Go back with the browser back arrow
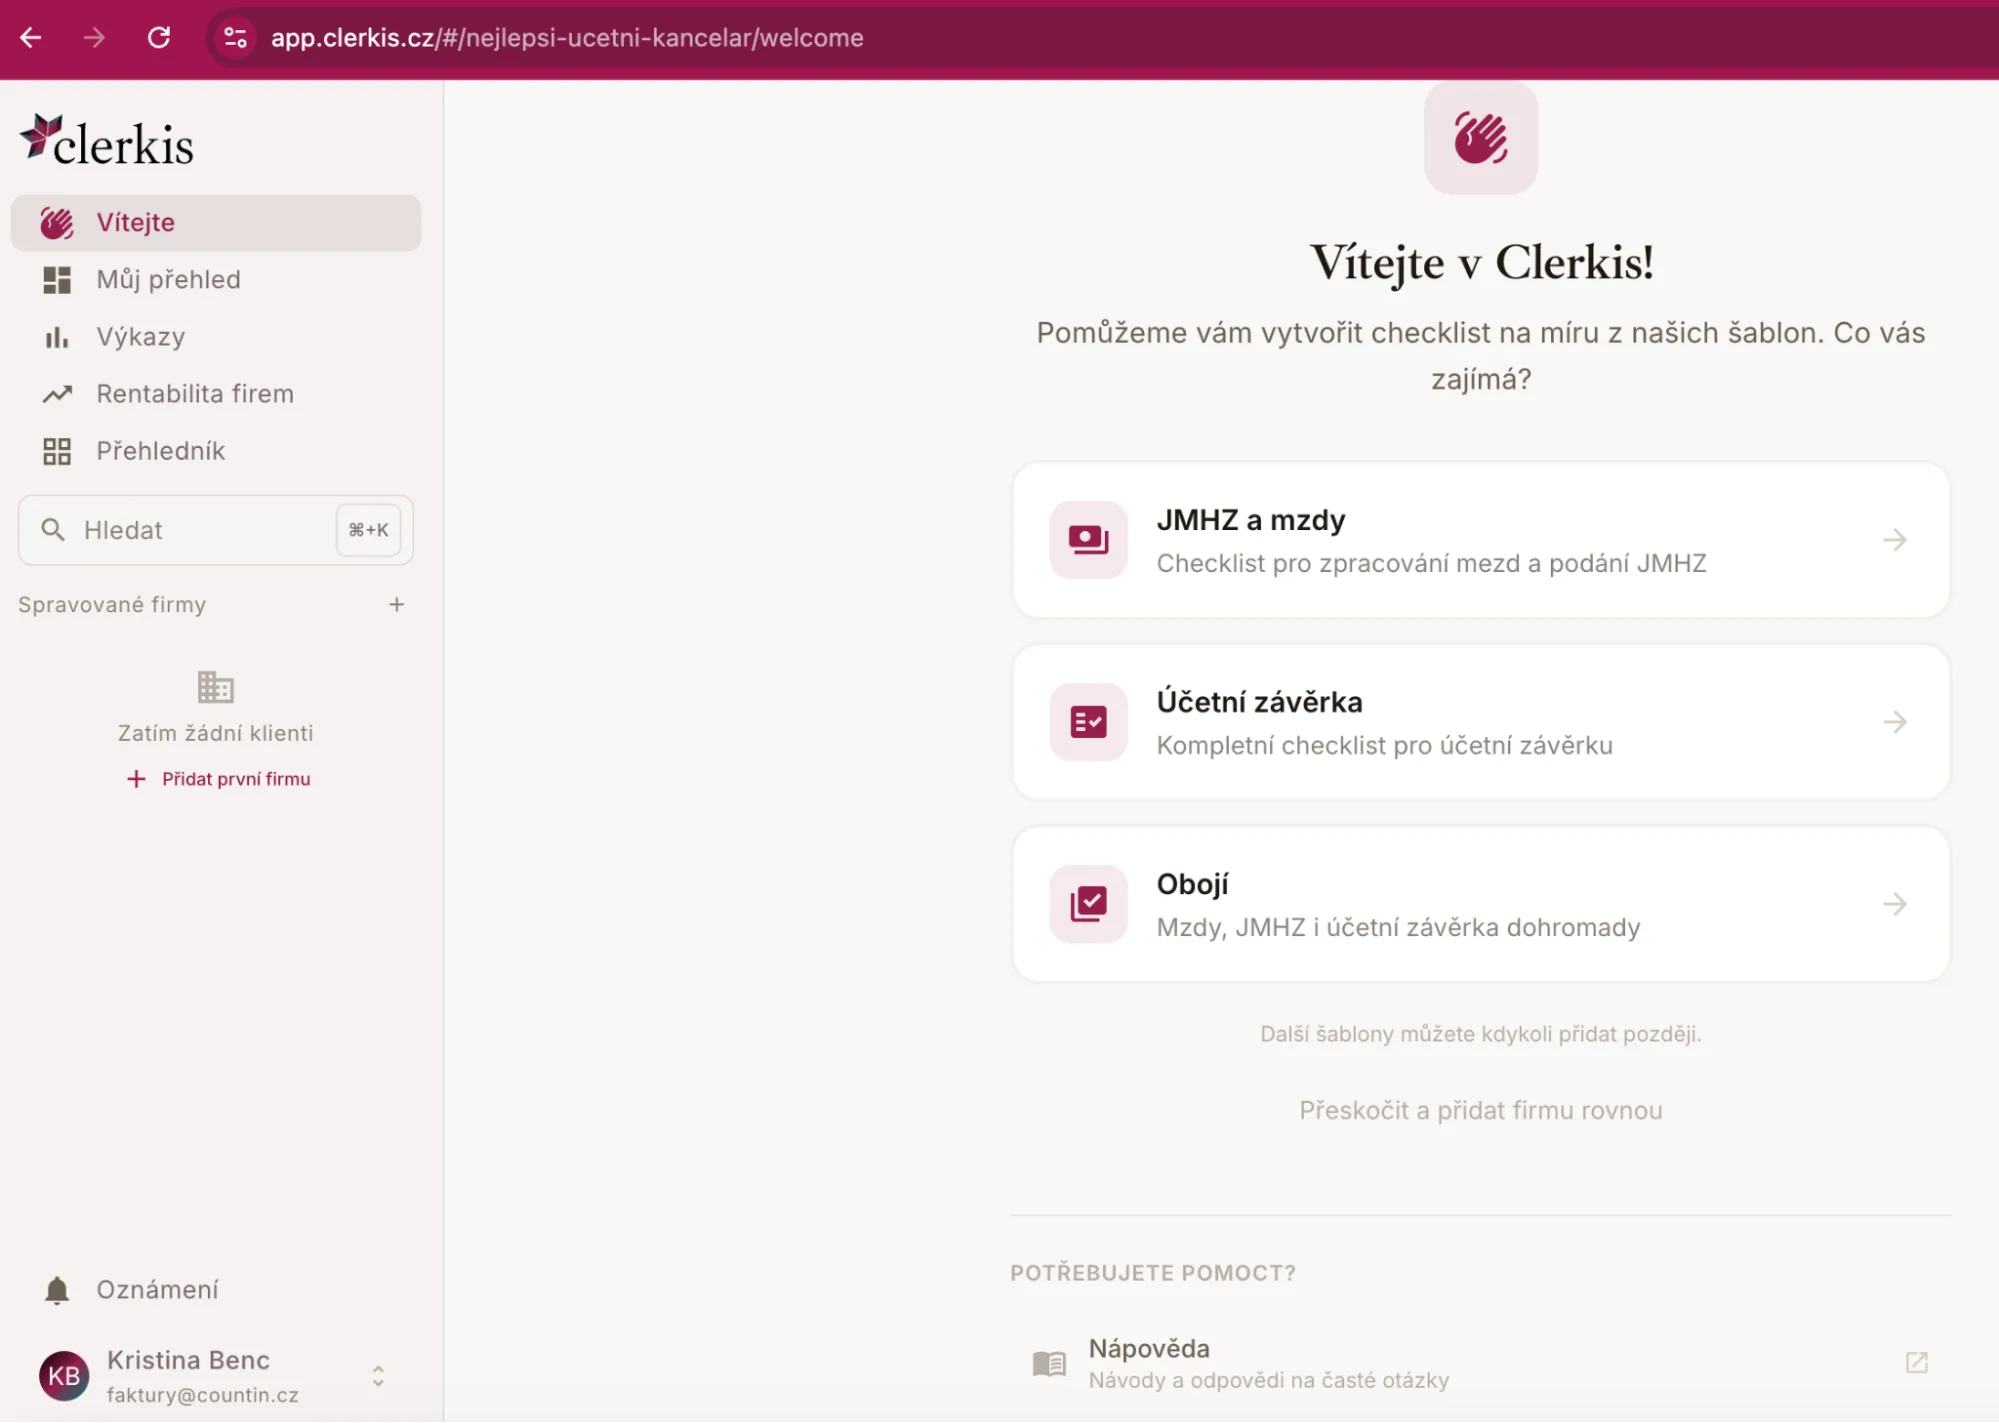Viewport: 1999px width, 1423px height. pos(31,38)
